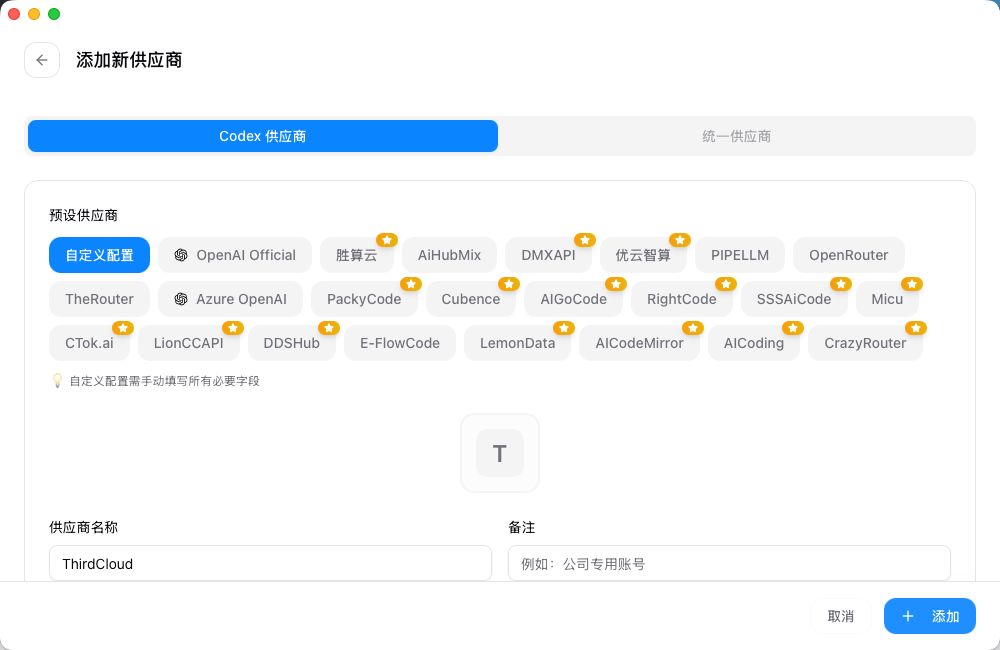Select the Azure OpenAI preset
The height and width of the screenshot is (650, 1000).
click(230, 299)
